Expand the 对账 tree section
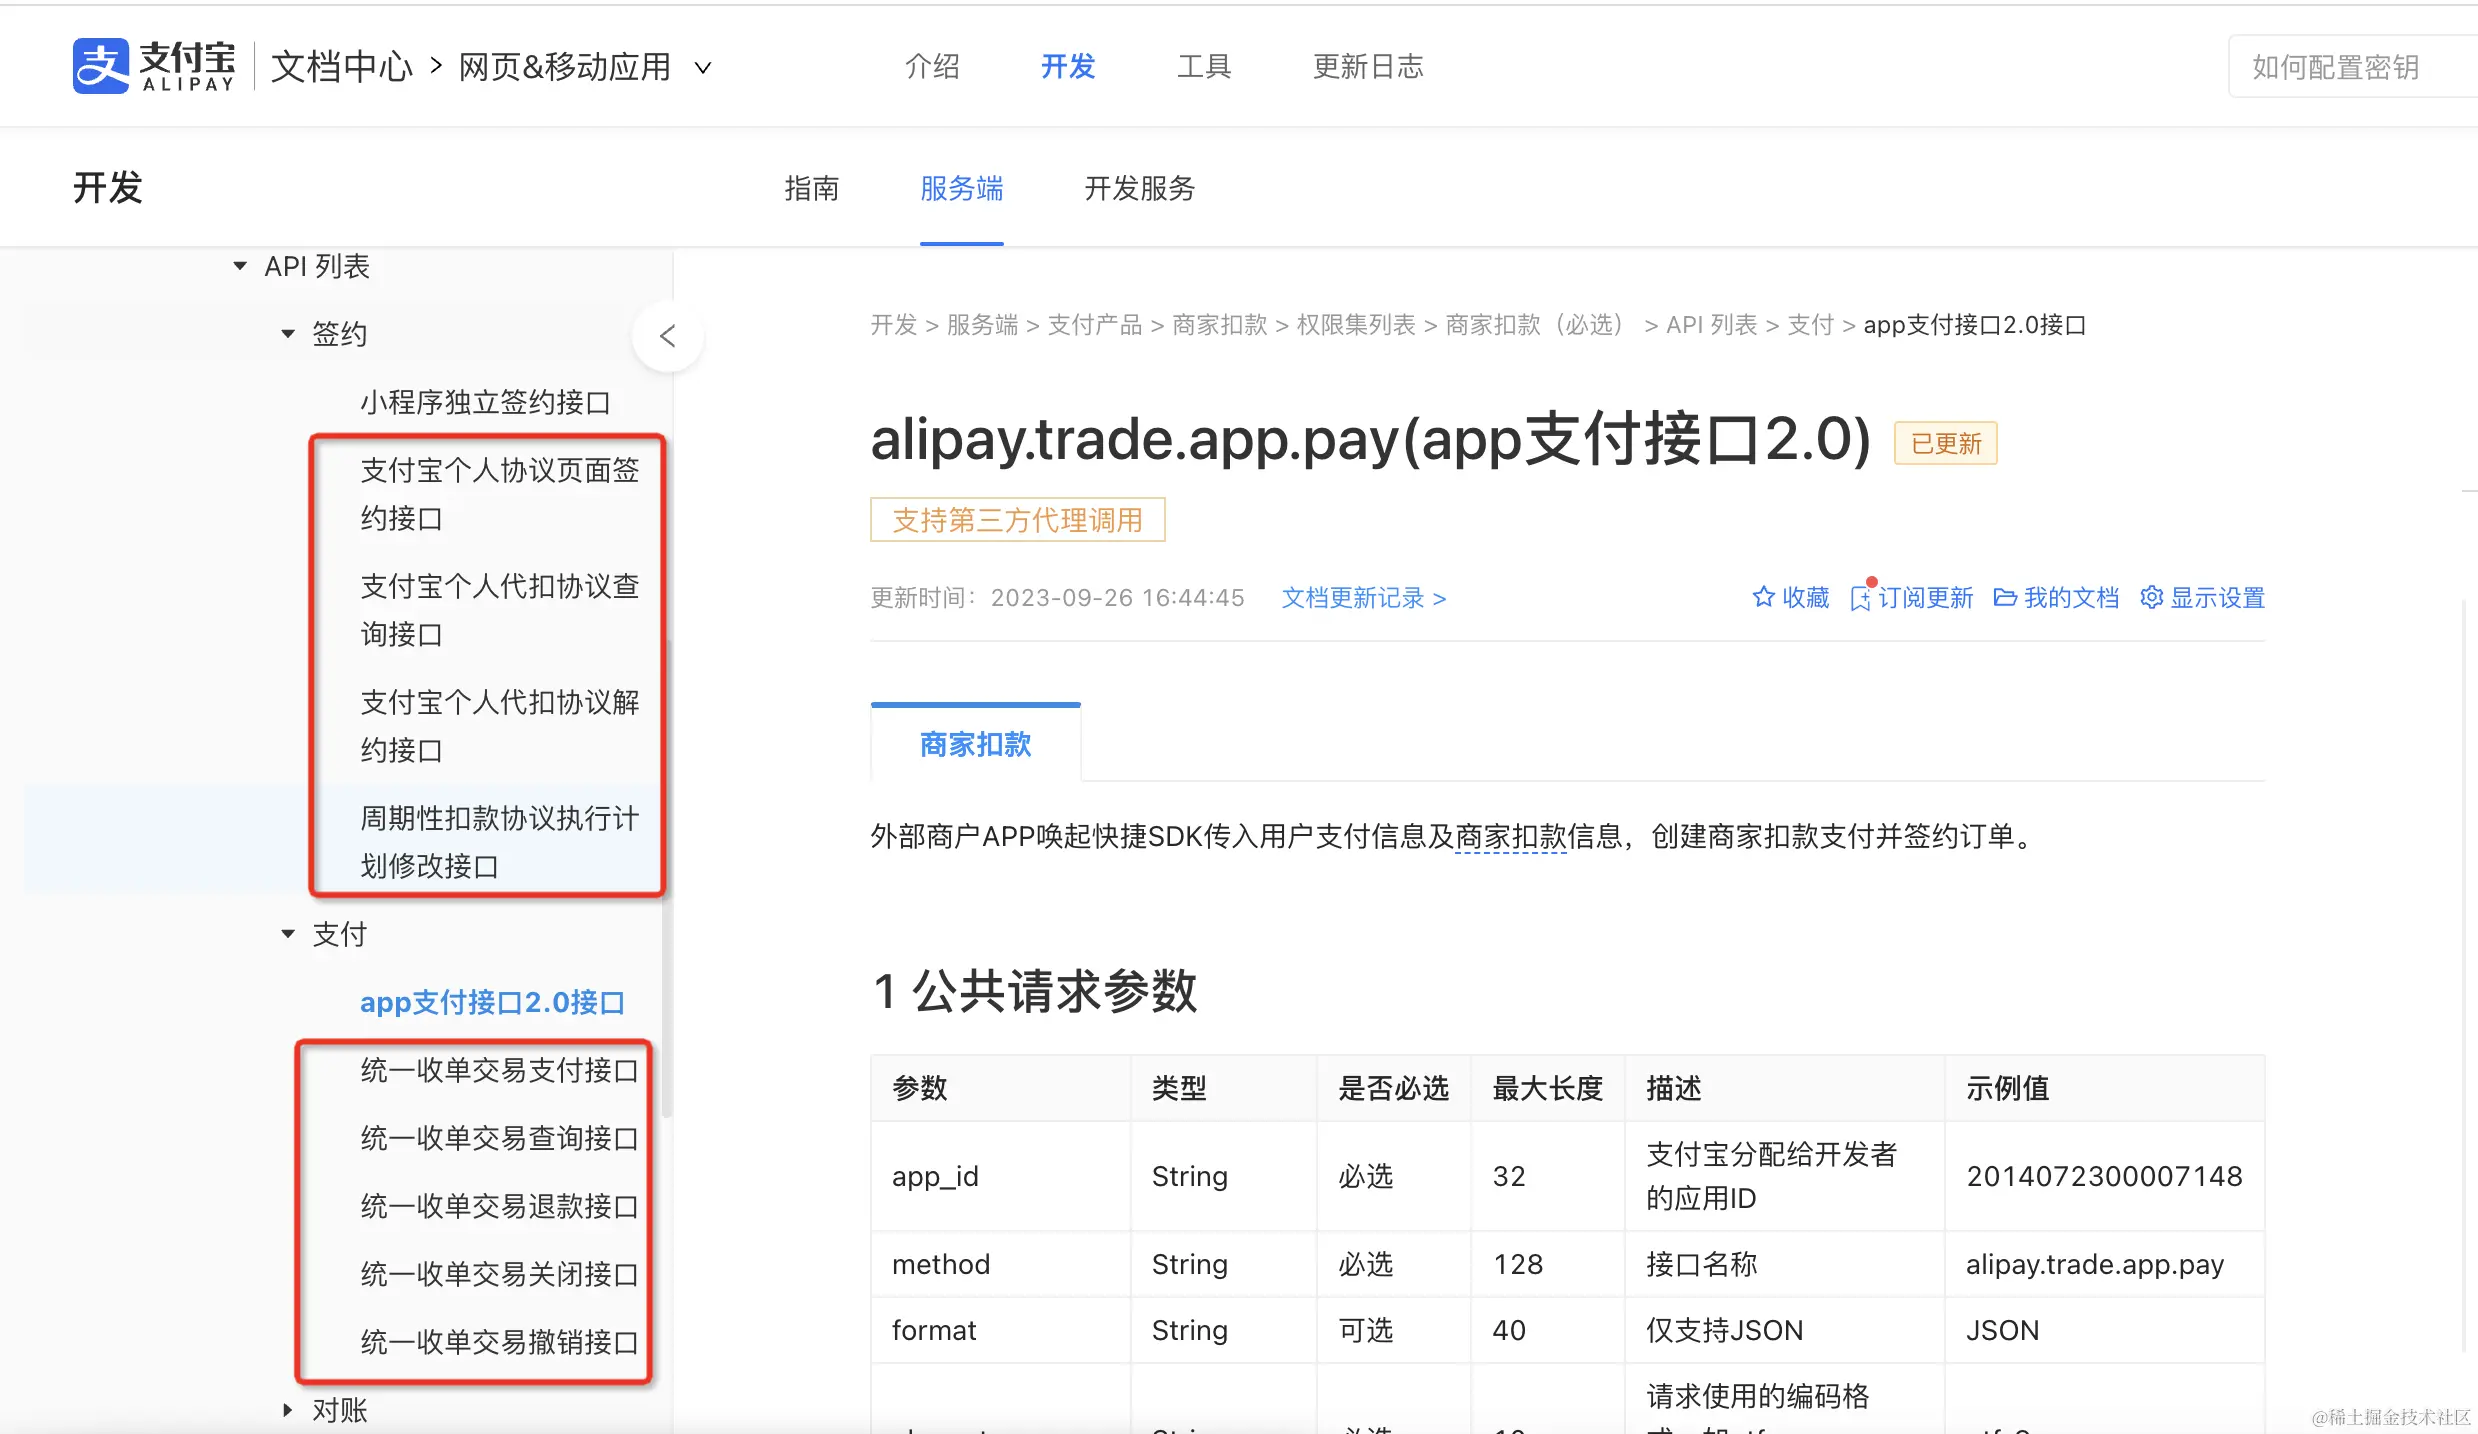The height and width of the screenshot is (1434, 2478). click(x=288, y=1410)
